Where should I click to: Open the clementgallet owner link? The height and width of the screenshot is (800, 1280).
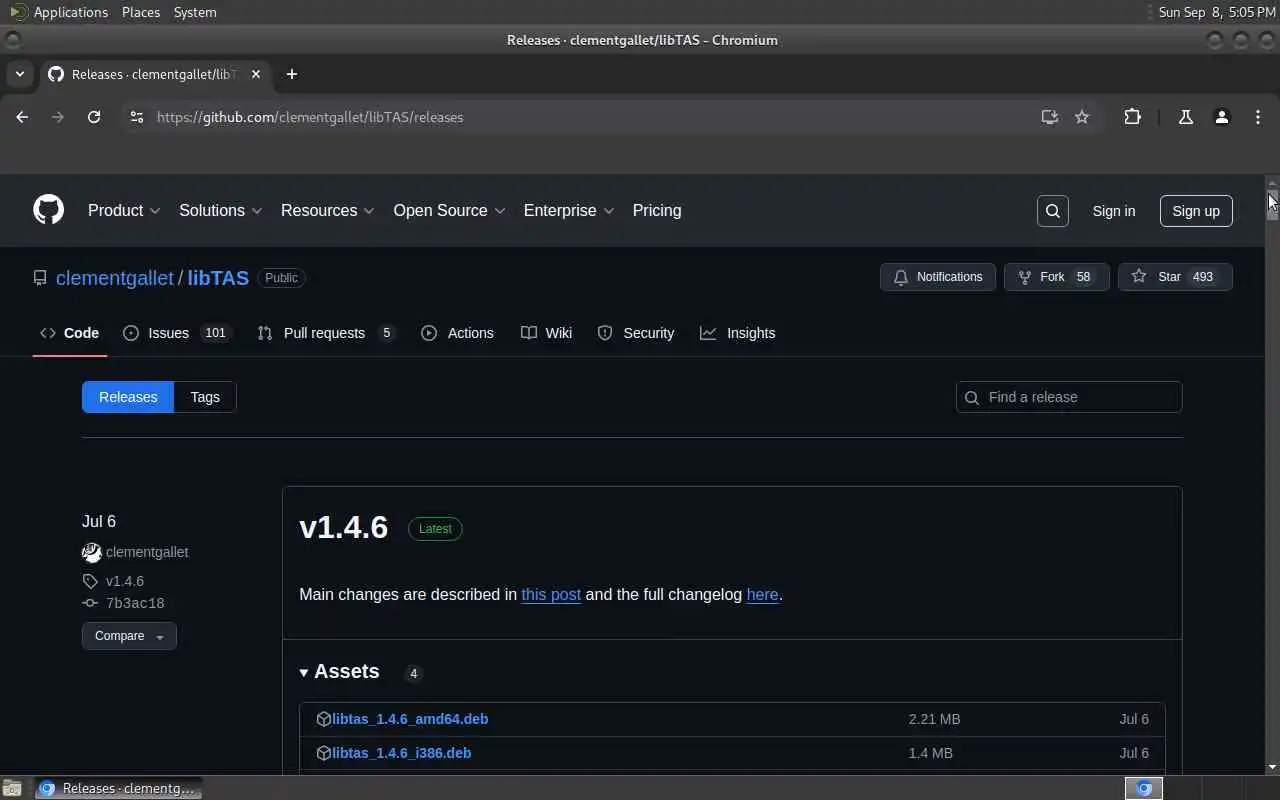(115, 278)
